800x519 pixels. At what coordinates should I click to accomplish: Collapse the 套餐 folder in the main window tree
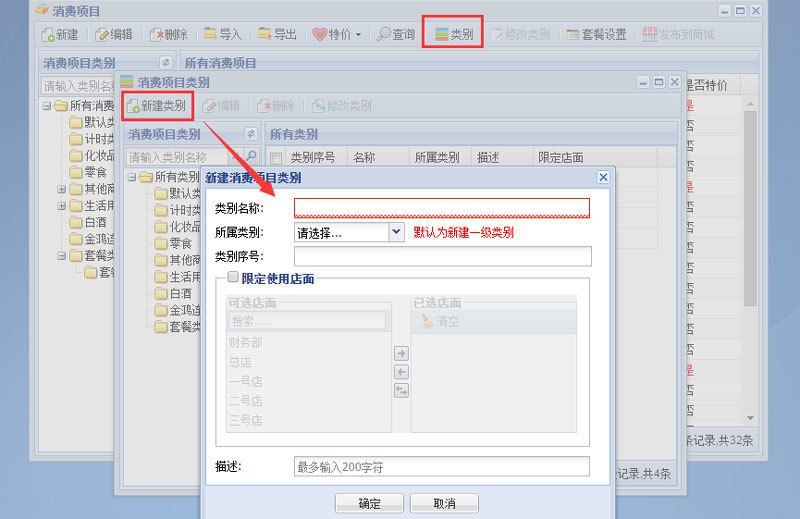click(x=62, y=255)
